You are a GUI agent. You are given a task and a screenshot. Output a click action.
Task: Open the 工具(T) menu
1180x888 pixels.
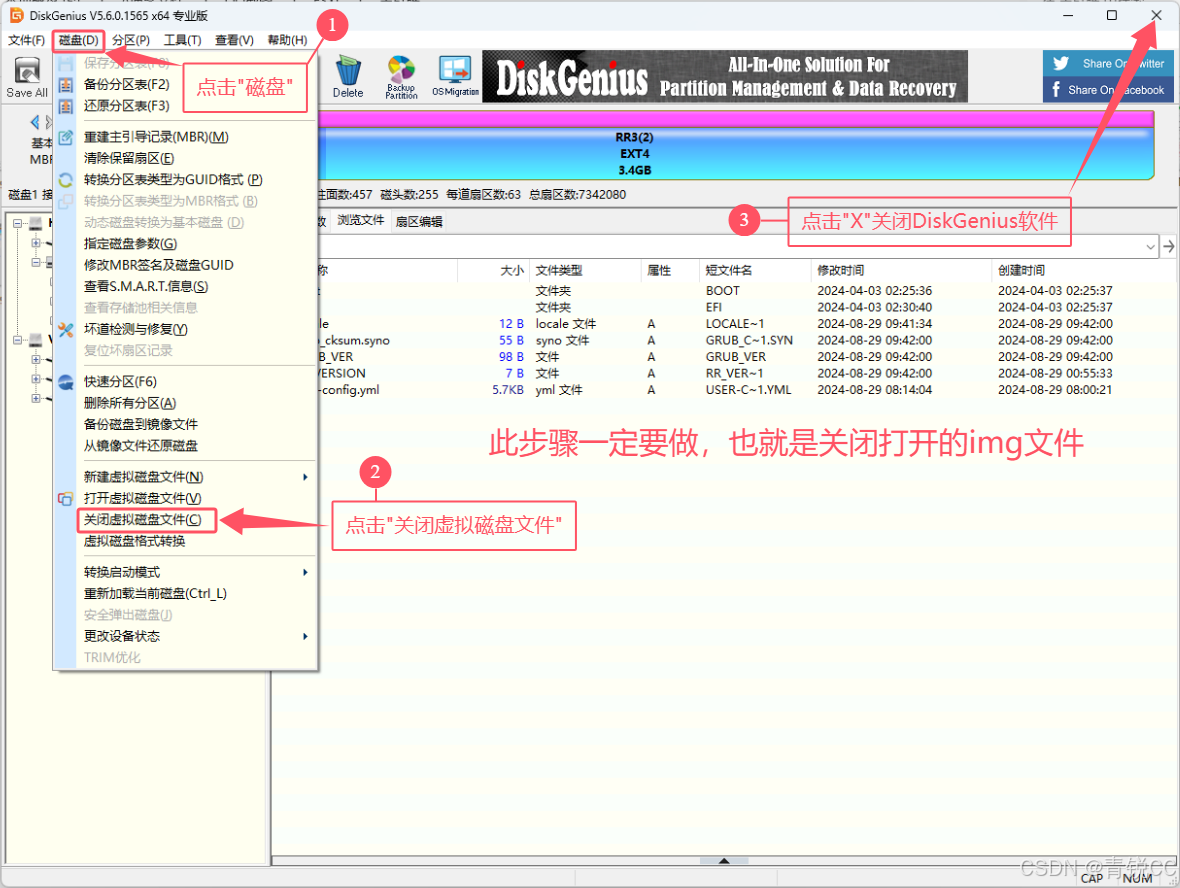click(182, 40)
